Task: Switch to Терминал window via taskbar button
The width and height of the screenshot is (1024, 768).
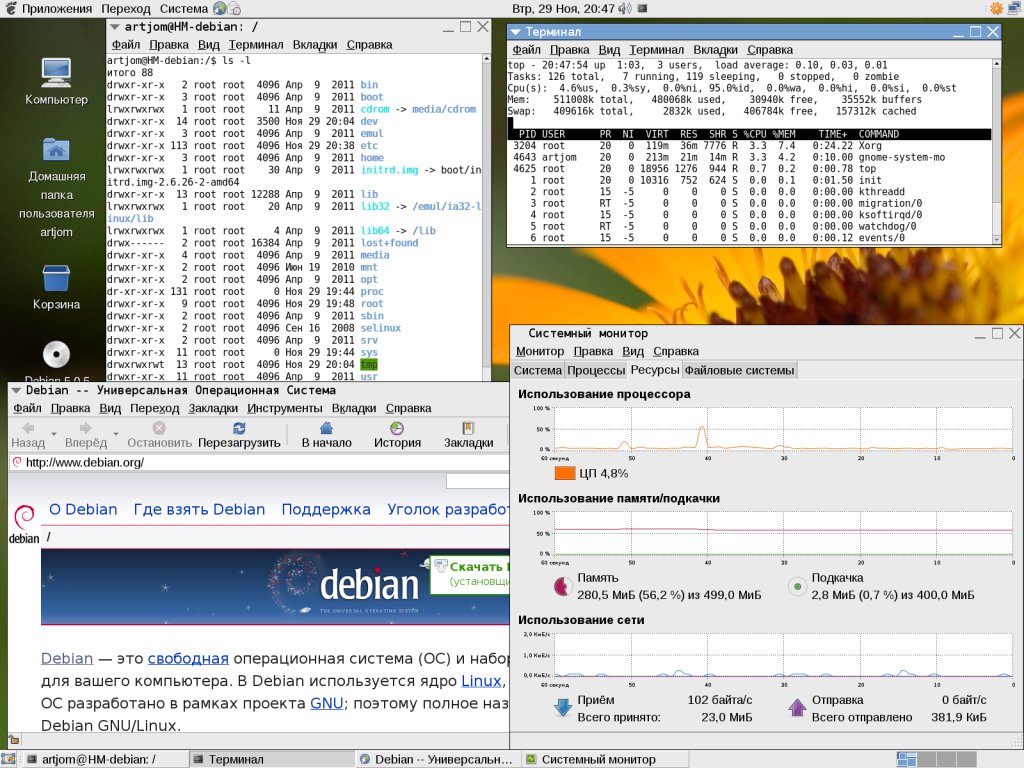Action: pos(270,759)
